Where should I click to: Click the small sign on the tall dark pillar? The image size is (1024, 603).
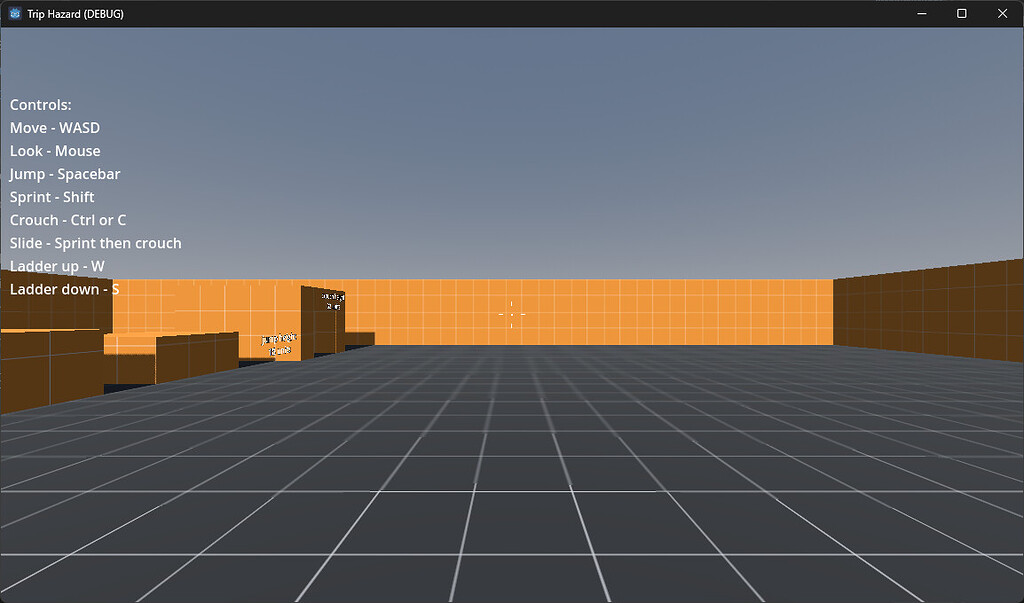click(333, 301)
